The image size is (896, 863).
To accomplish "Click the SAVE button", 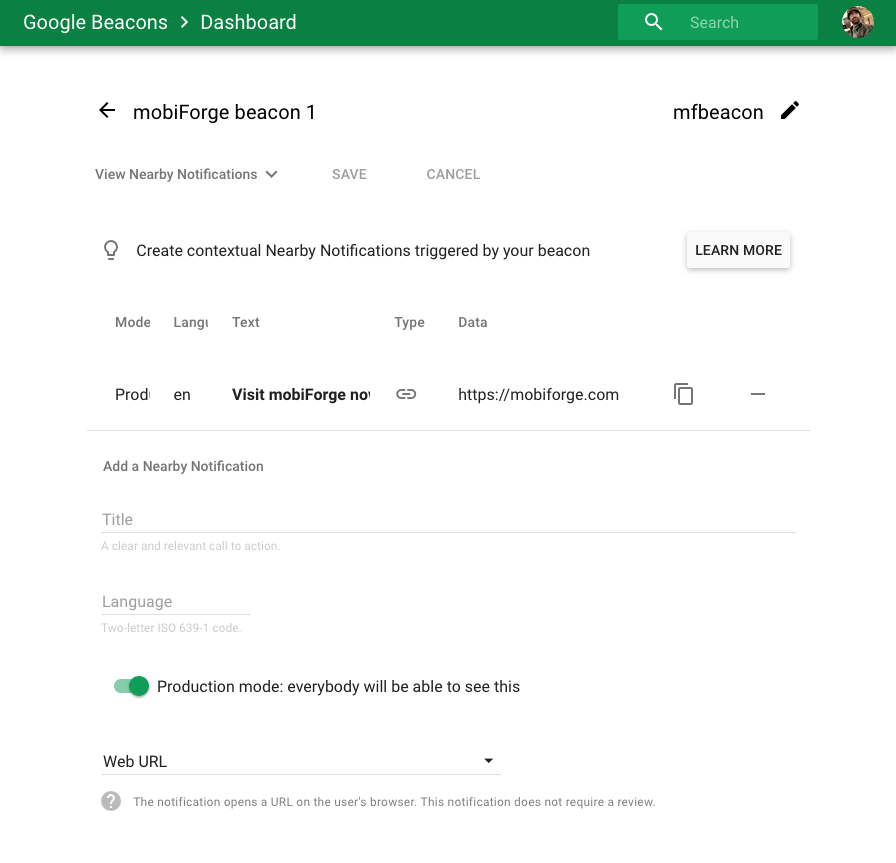I will pos(349,174).
